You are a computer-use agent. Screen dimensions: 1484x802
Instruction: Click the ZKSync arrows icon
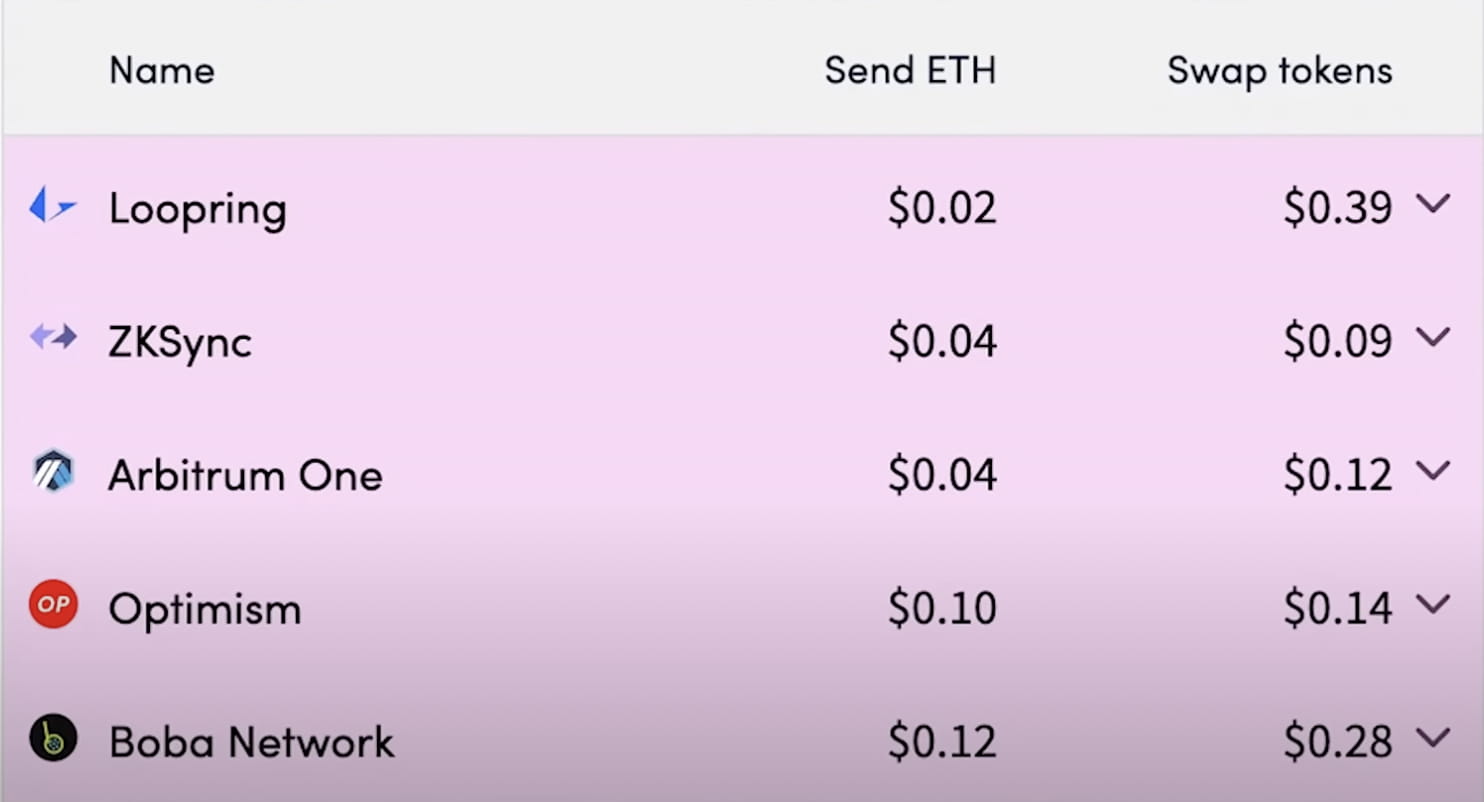[x=52, y=341]
